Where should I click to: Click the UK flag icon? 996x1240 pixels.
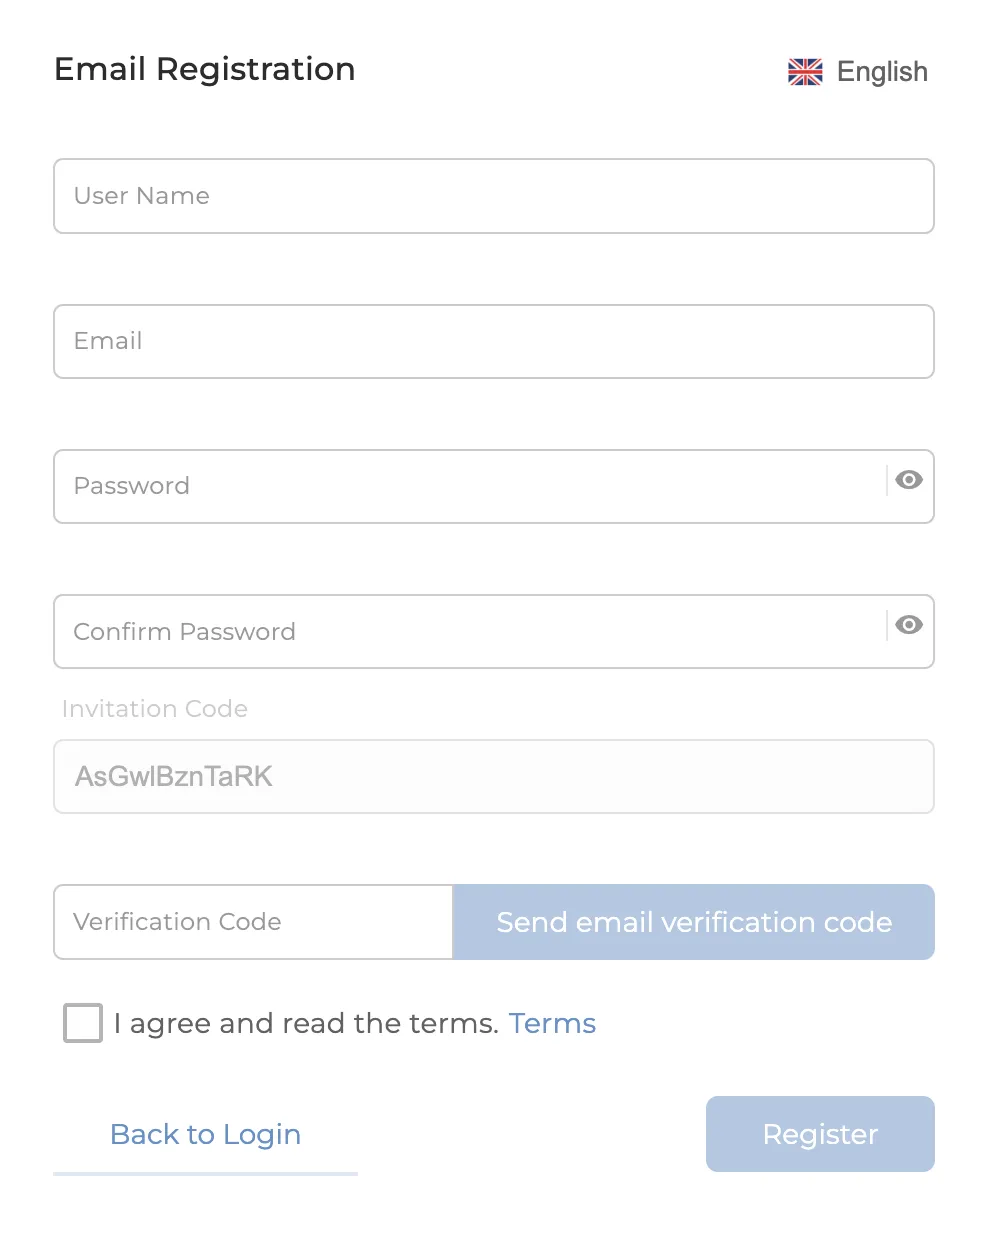point(805,72)
